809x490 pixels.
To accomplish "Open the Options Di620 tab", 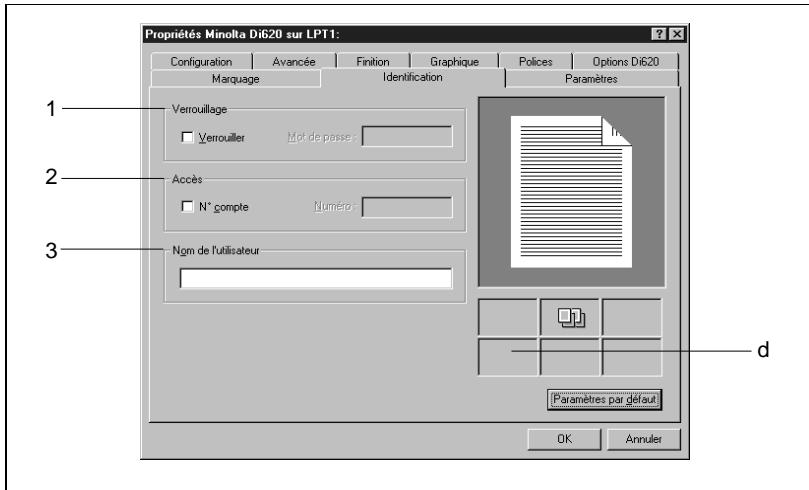I will (x=625, y=61).
